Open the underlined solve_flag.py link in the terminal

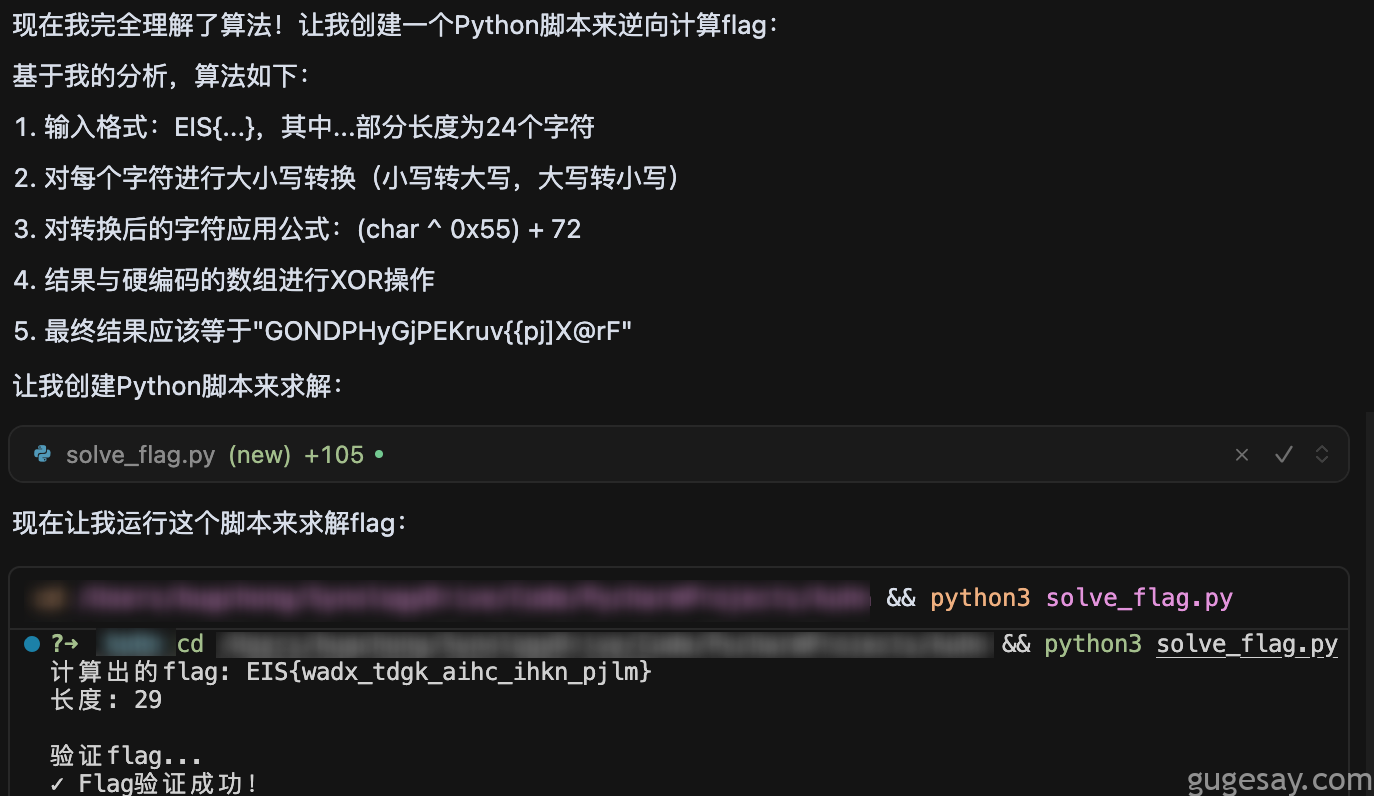[1247, 644]
